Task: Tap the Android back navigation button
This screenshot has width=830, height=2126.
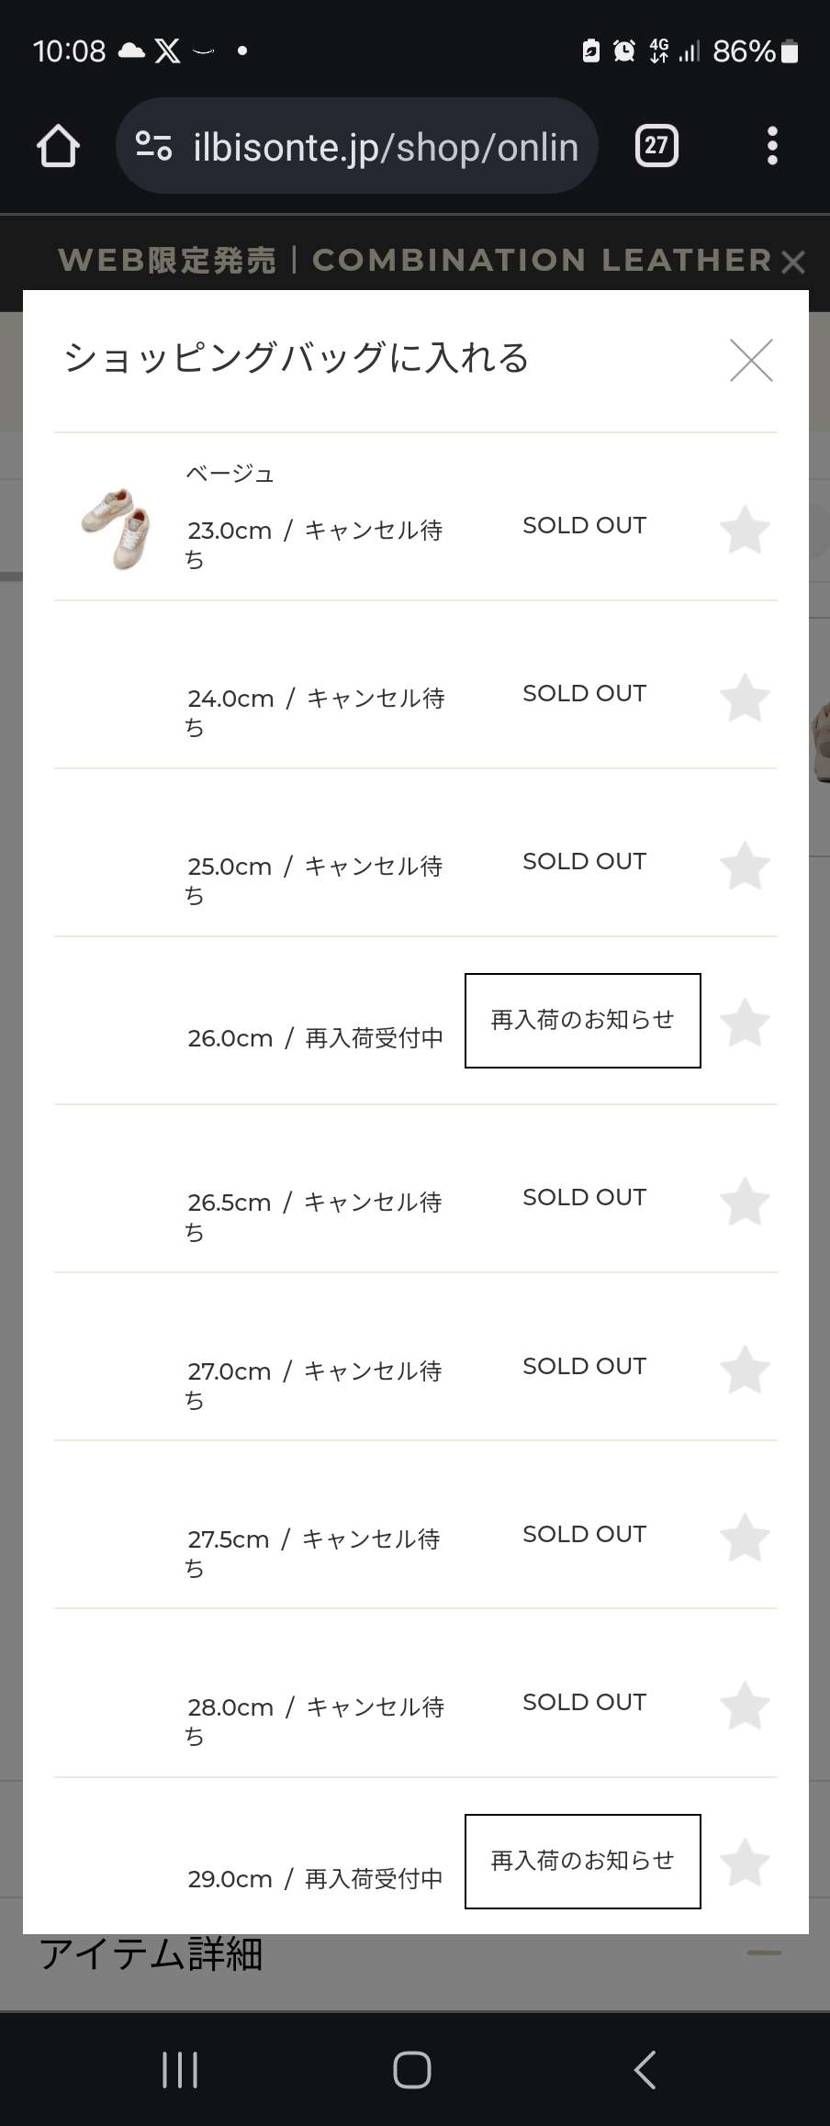Action: click(645, 2069)
